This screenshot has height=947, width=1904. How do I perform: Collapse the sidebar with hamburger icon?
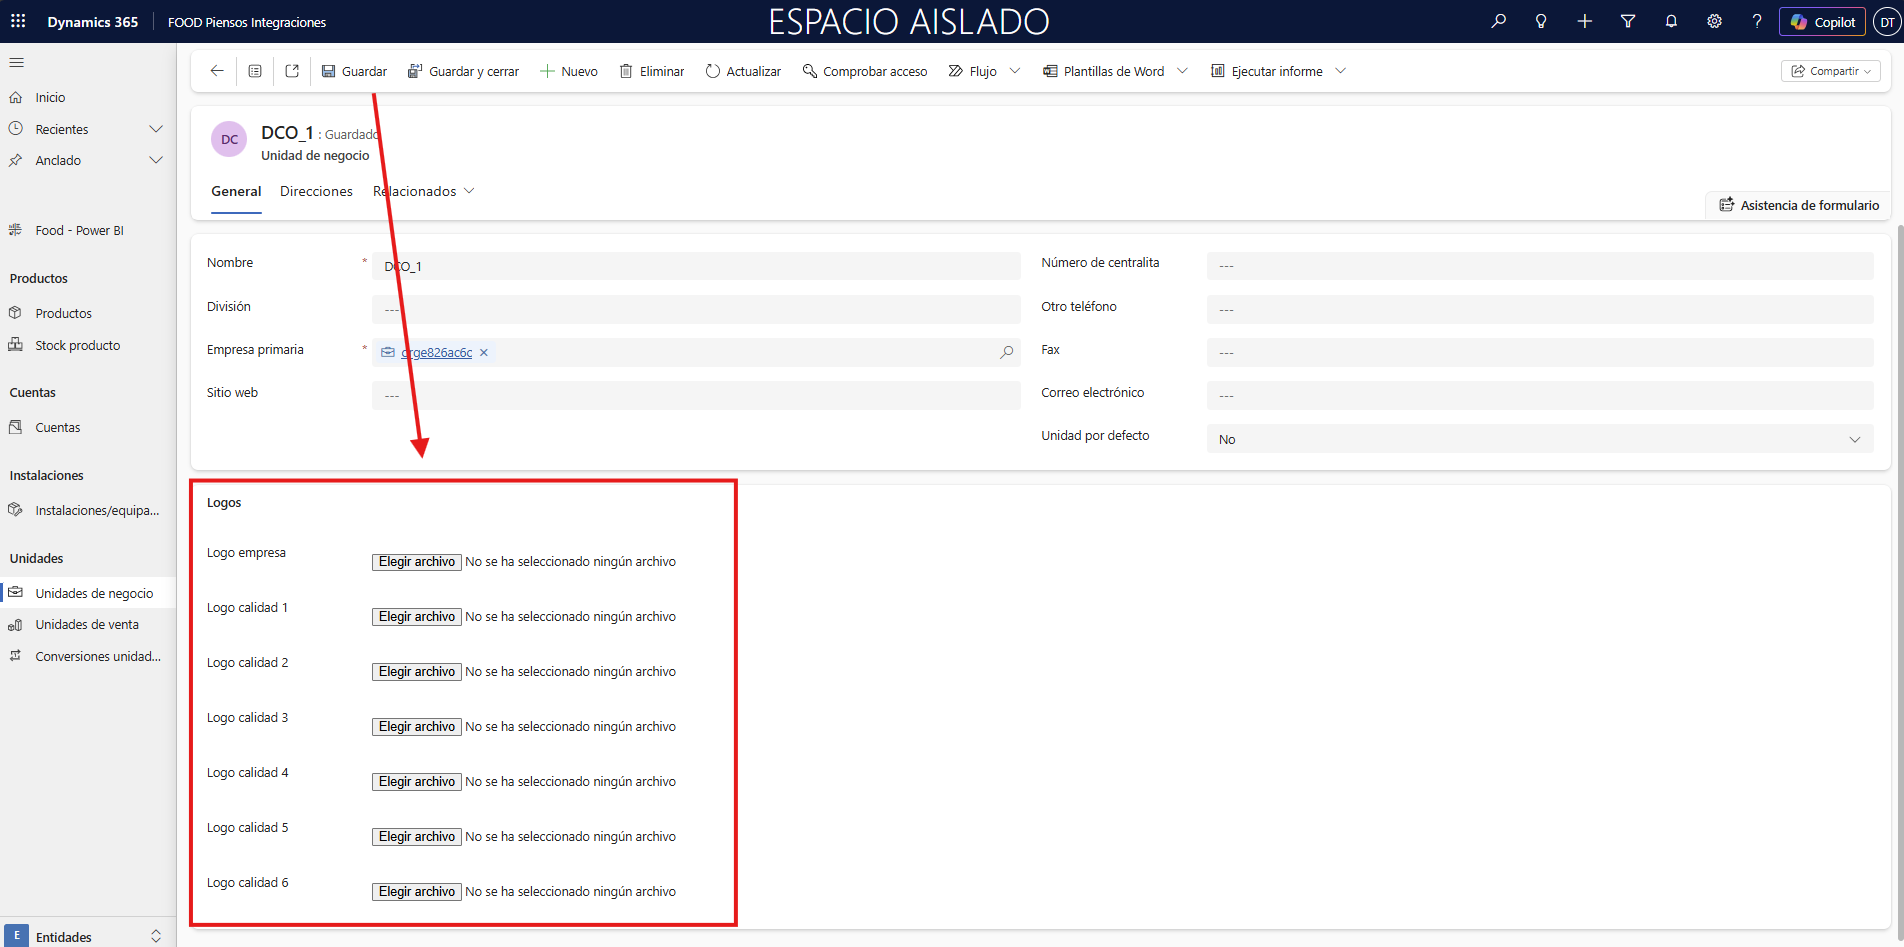[x=16, y=63]
